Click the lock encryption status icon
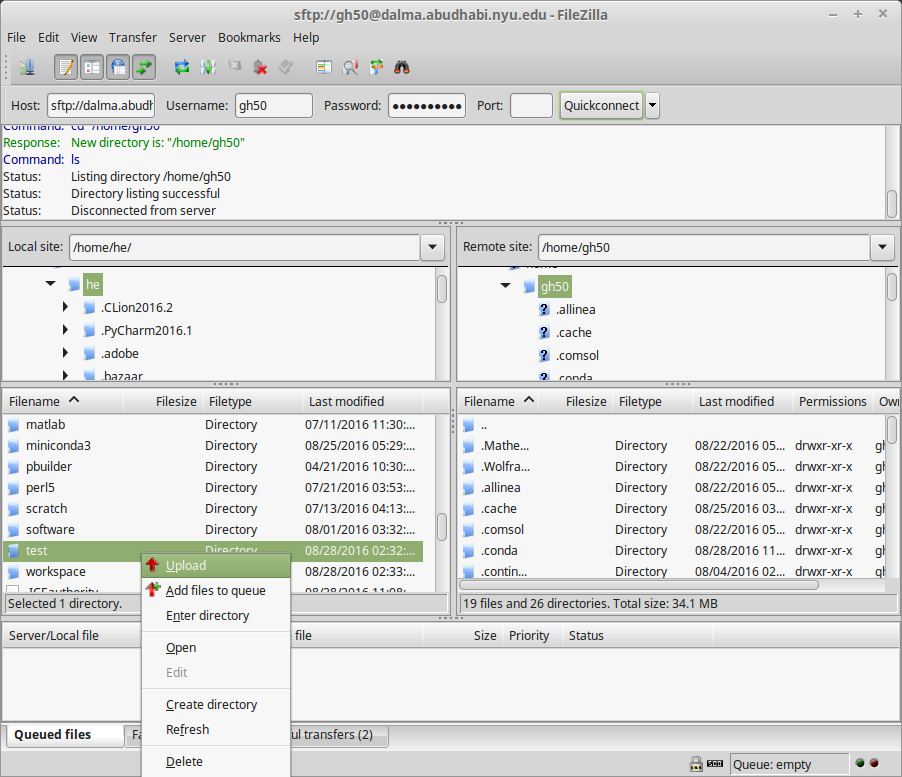This screenshot has height=777, width=902. pyautogui.click(x=695, y=764)
